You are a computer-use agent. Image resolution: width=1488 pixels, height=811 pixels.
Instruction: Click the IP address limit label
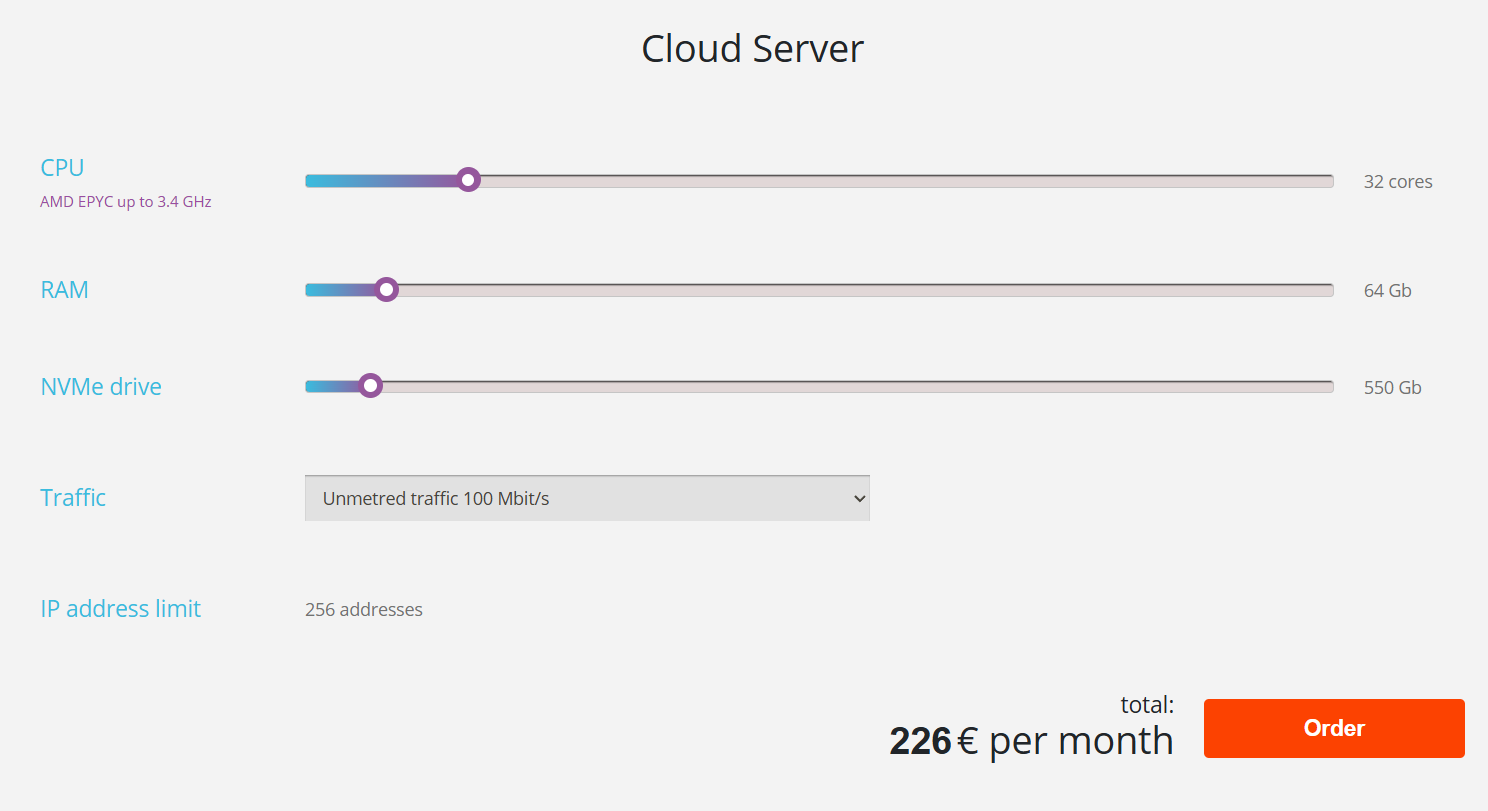[120, 608]
